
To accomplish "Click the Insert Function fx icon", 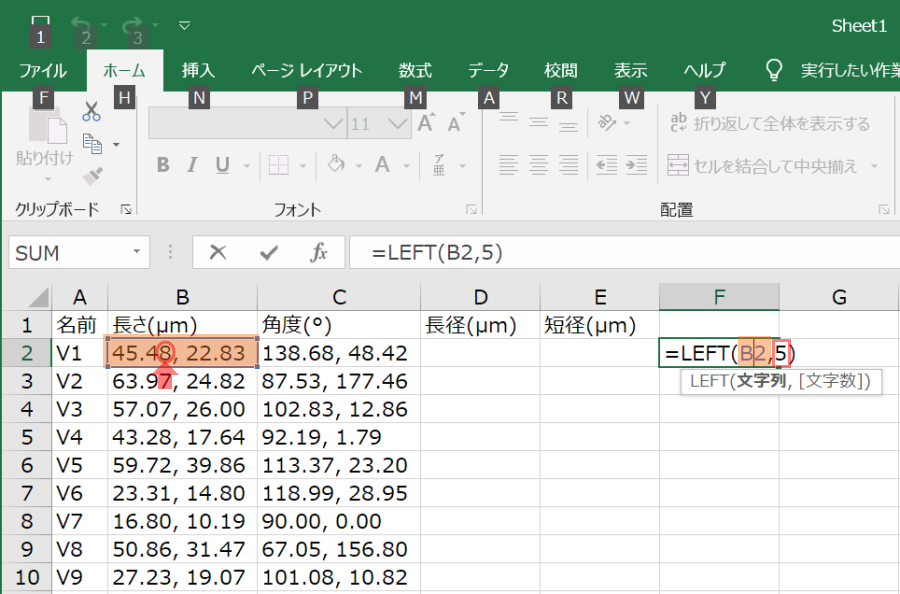I will pos(319,253).
